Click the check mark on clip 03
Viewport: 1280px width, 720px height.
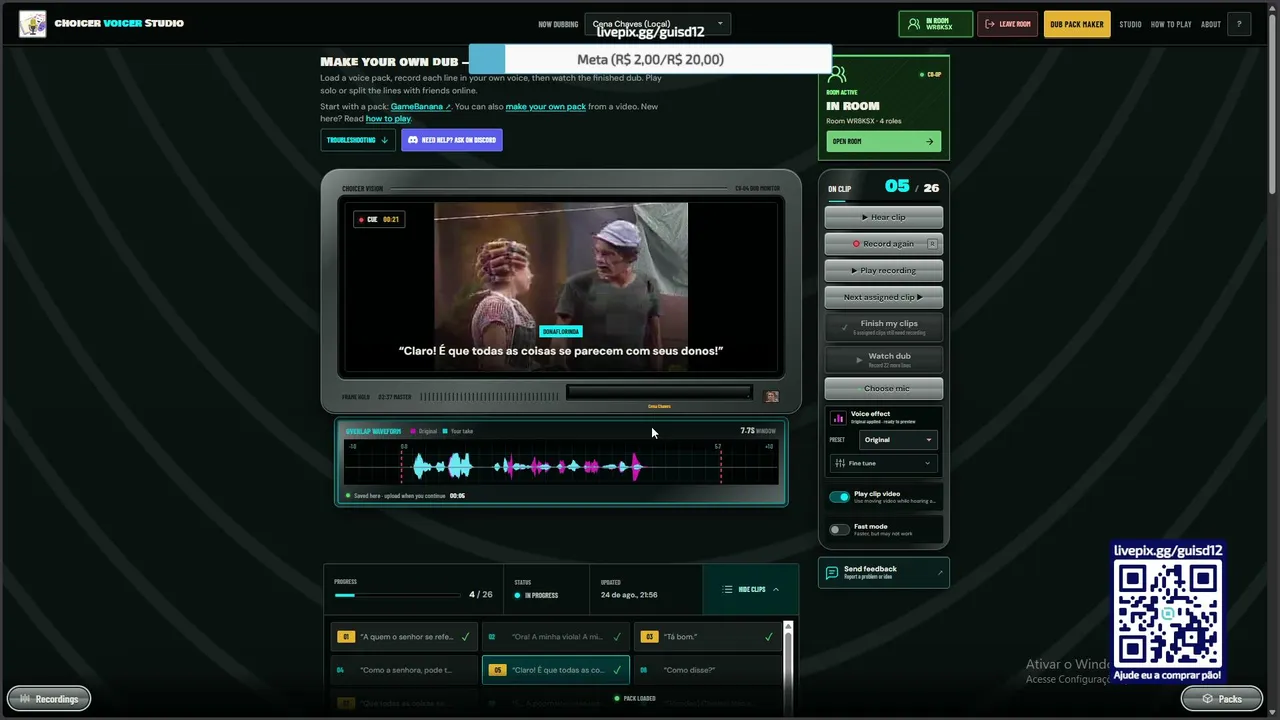(x=769, y=637)
